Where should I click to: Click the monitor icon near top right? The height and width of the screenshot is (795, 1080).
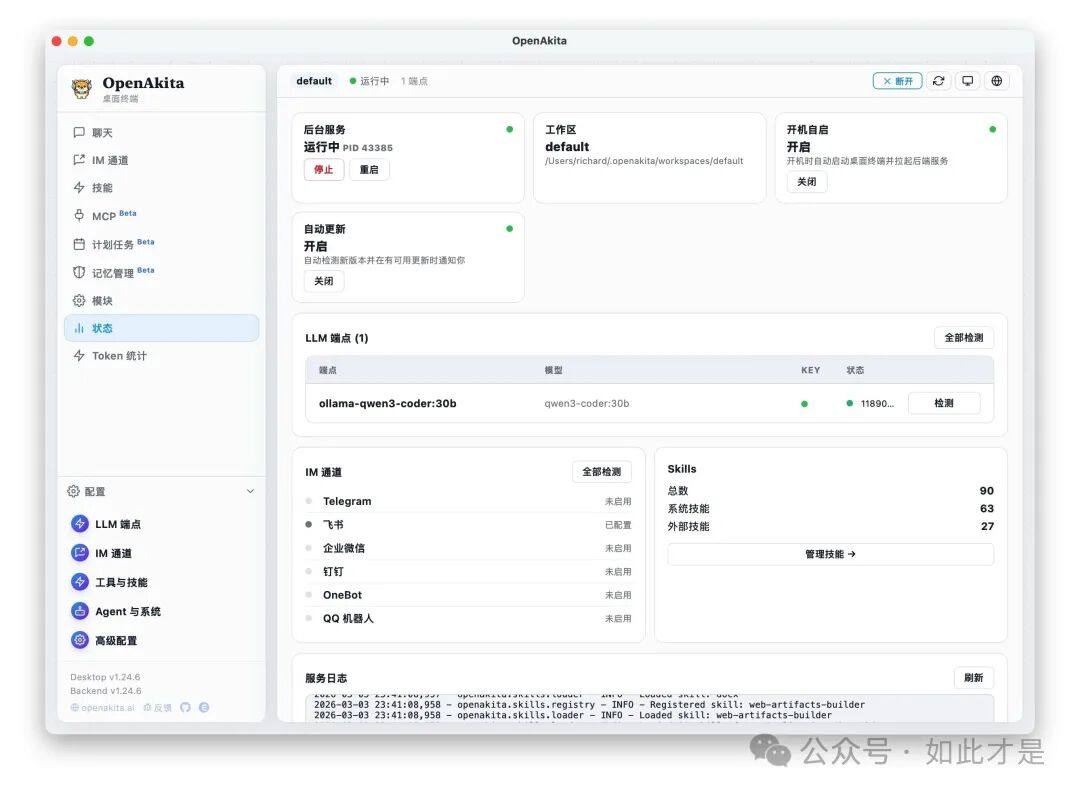(x=967, y=81)
